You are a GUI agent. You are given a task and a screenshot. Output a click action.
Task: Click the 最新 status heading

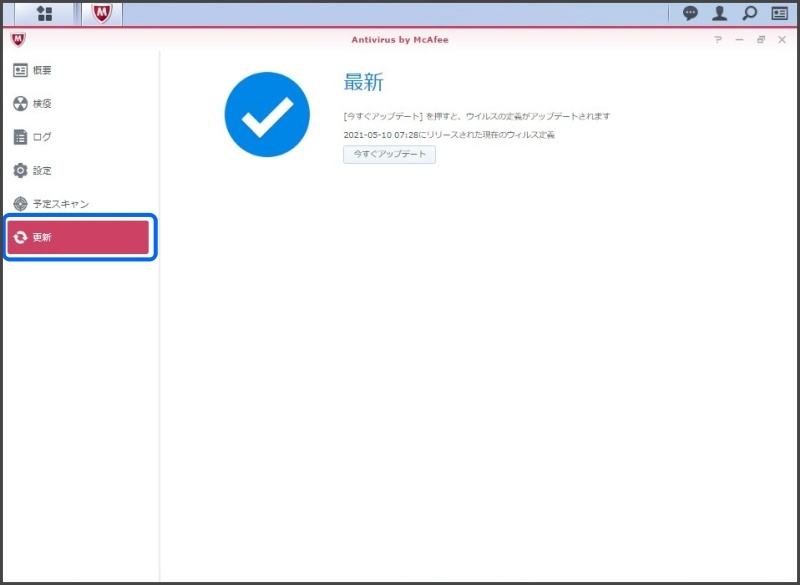pyautogui.click(x=363, y=82)
